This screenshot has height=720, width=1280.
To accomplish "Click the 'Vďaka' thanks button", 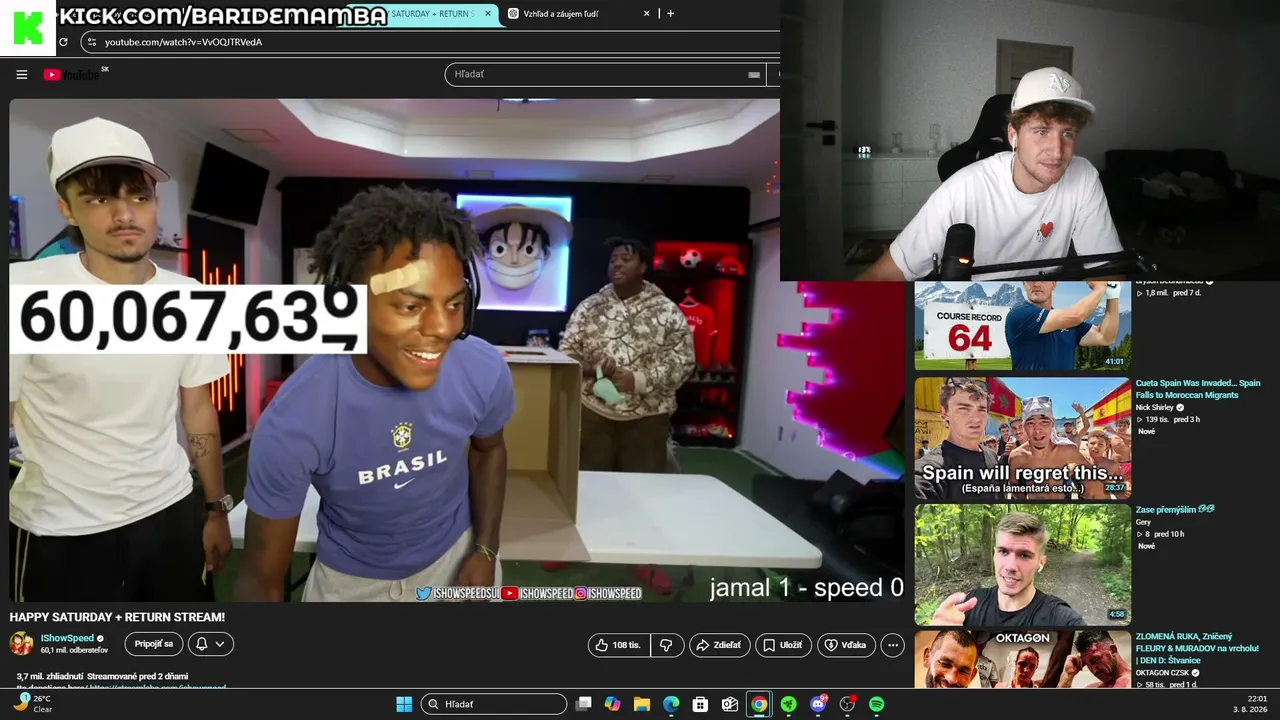I will click(846, 645).
